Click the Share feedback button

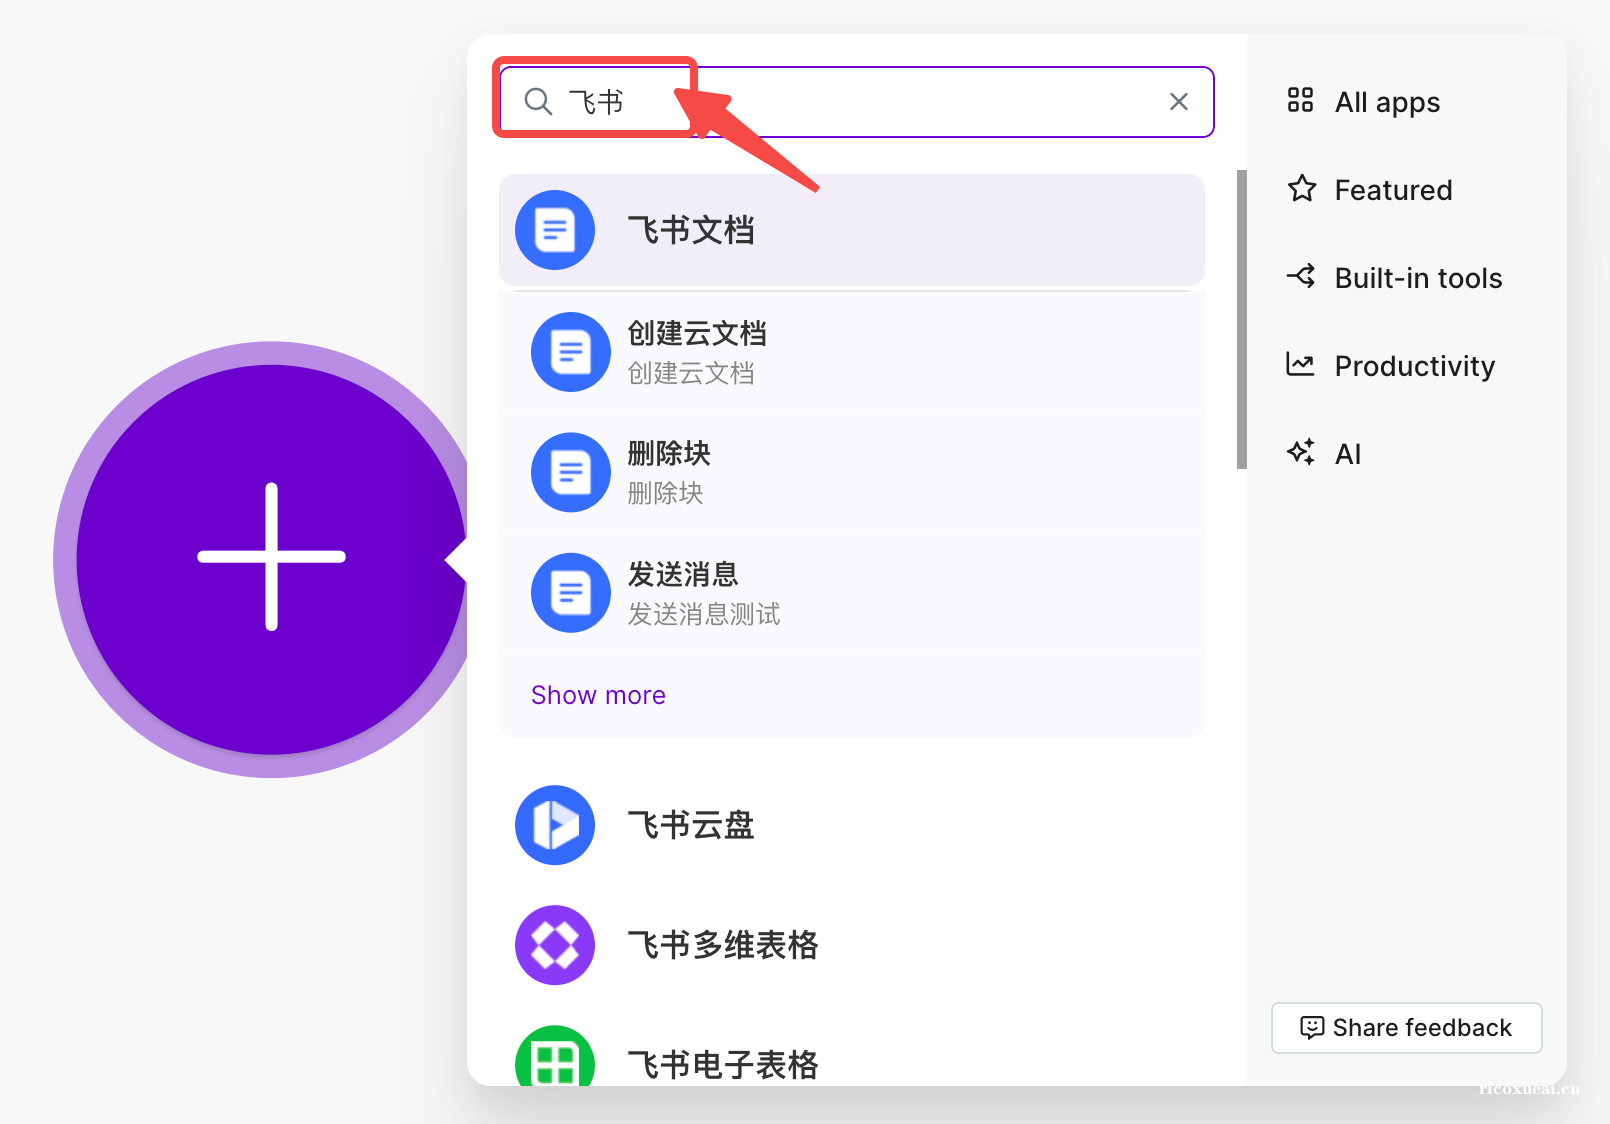[1407, 1028]
